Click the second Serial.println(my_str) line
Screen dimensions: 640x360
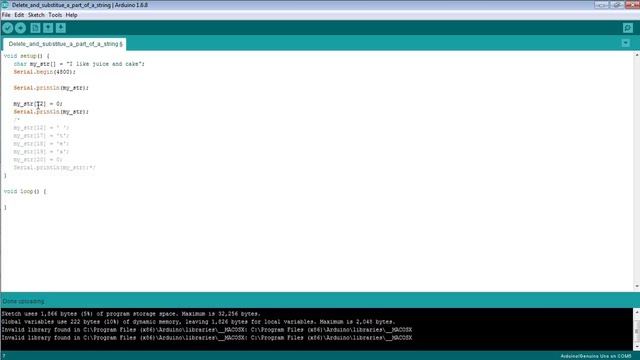pos(51,112)
